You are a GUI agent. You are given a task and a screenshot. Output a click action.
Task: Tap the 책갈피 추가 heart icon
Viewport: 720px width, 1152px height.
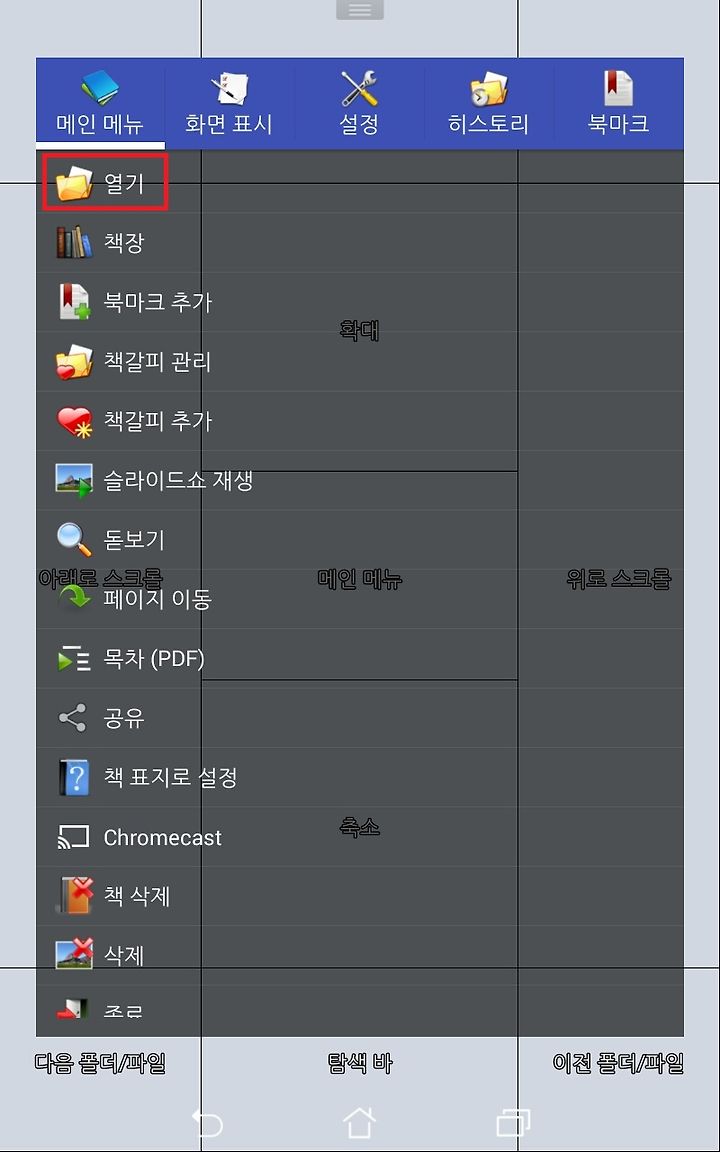(x=74, y=421)
